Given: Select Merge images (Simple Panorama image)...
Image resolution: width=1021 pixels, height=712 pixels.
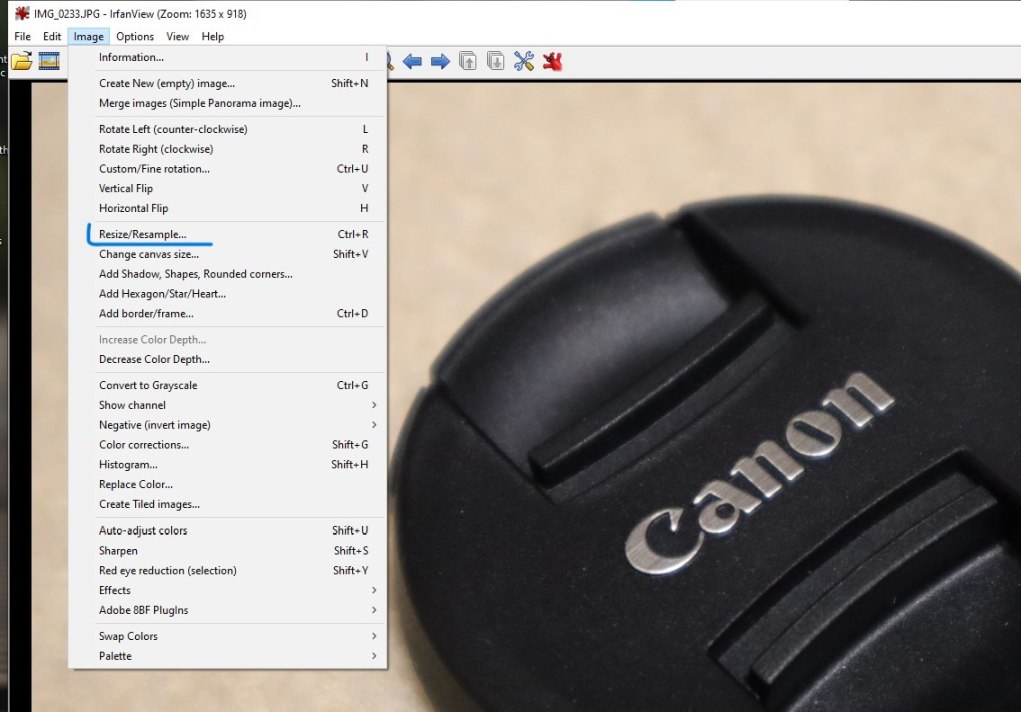Looking at the screenshot, I should click(227, 103).
